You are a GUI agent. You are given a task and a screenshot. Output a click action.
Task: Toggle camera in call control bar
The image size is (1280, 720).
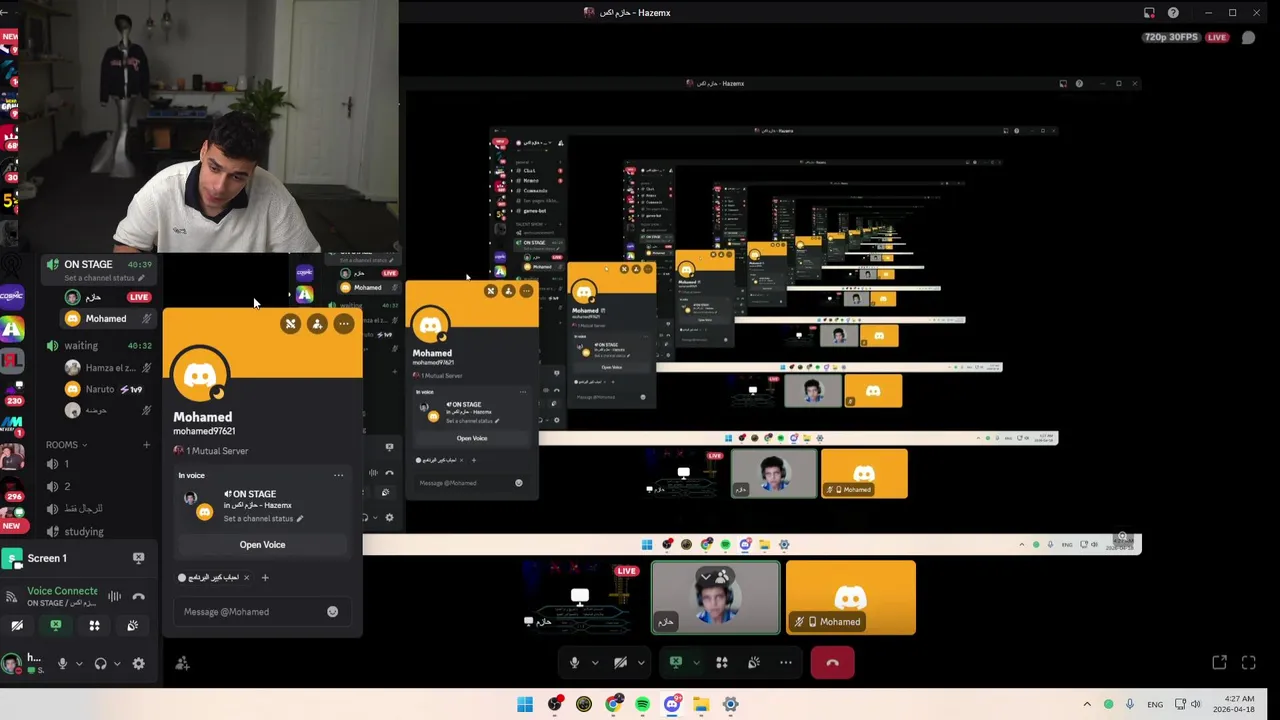tap(620, 662)
